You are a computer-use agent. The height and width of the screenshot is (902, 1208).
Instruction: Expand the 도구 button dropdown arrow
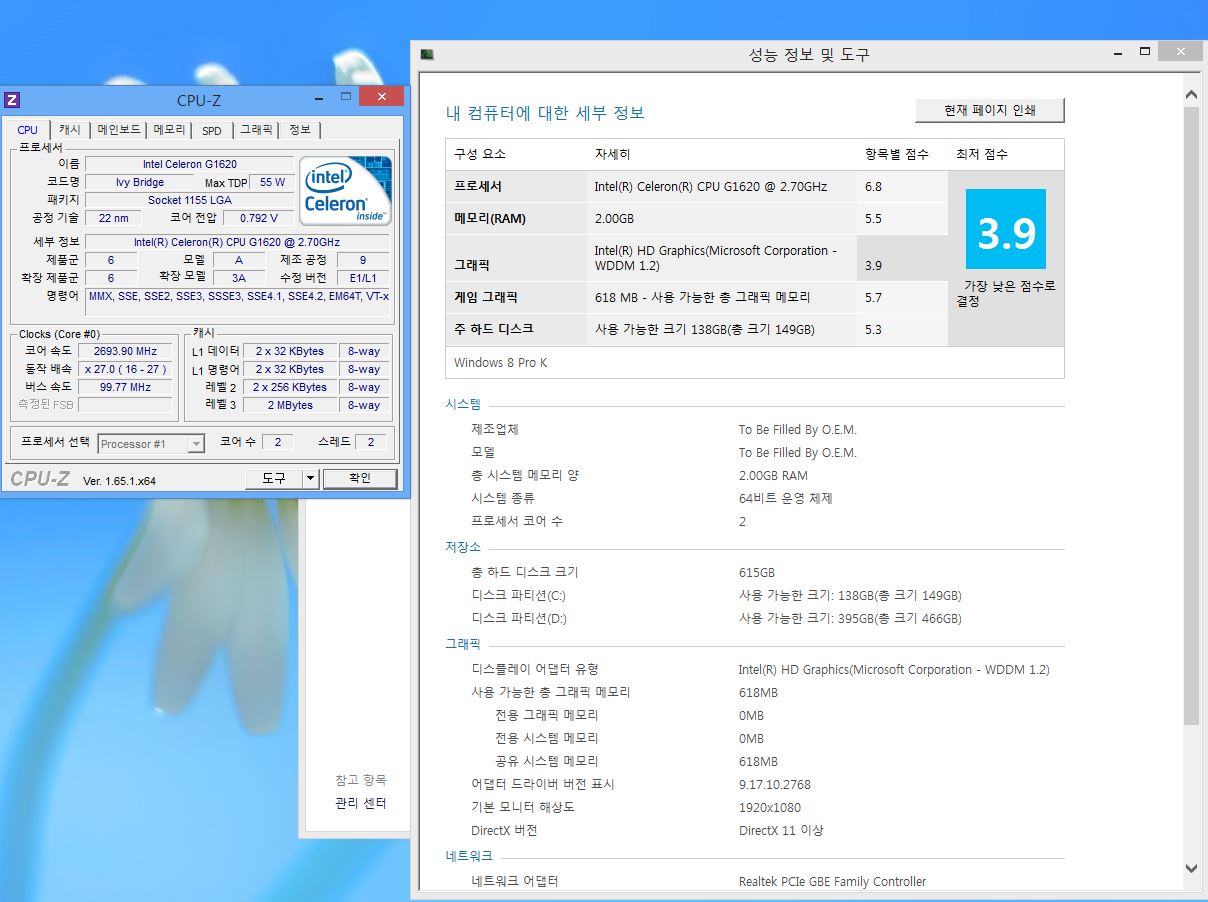(310, 479)
